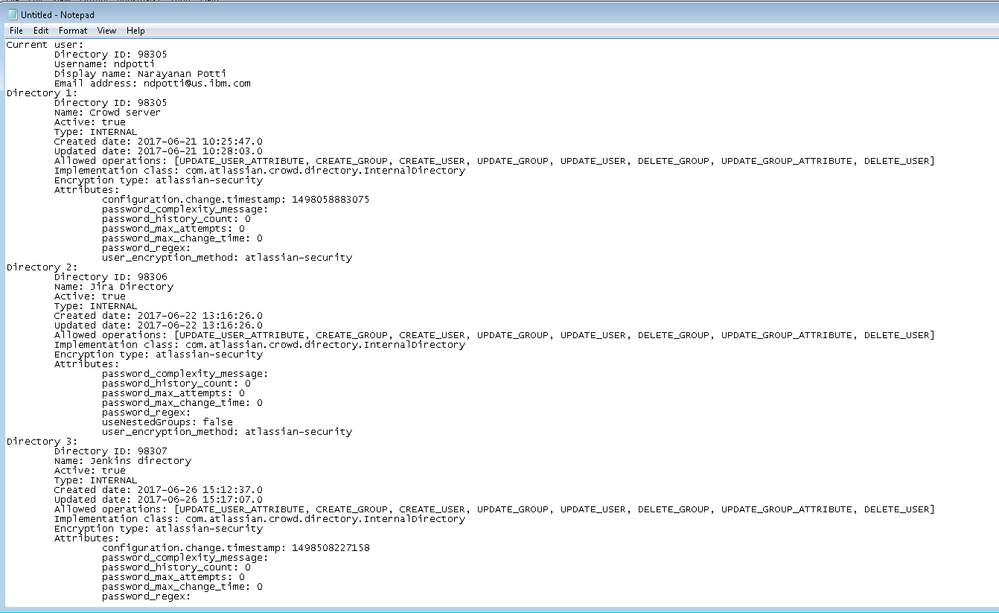
Task: Click 'Updated date: 2017-06-21 10:28:03.0' line
Action: point(158,151)
